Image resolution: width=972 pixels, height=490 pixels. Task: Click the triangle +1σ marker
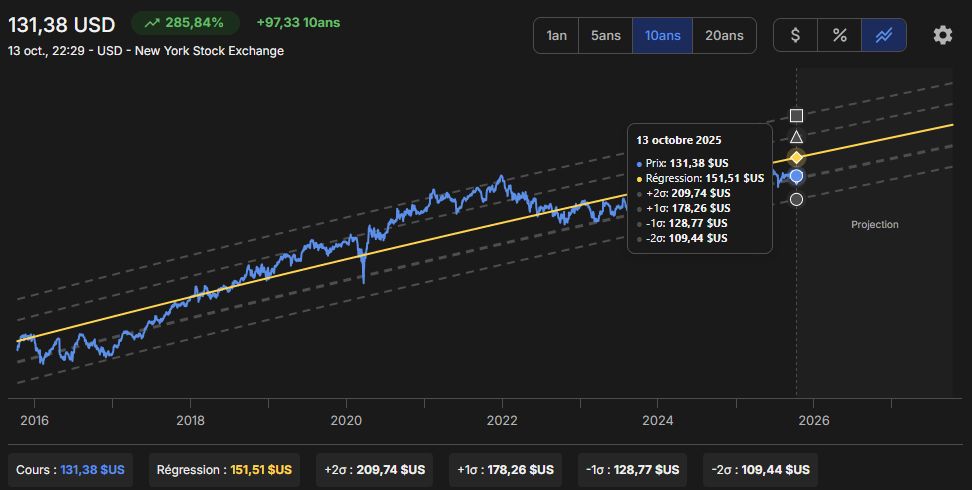click(x=797, y=137)
